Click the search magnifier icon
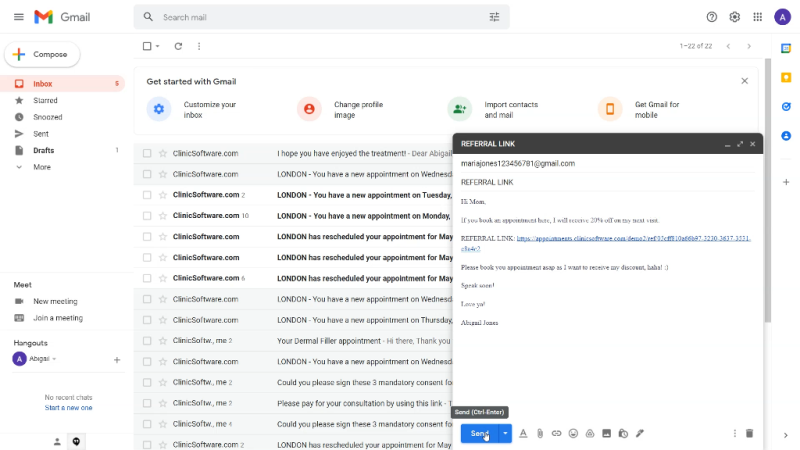 pyautogui.click(x=148, y=17)
